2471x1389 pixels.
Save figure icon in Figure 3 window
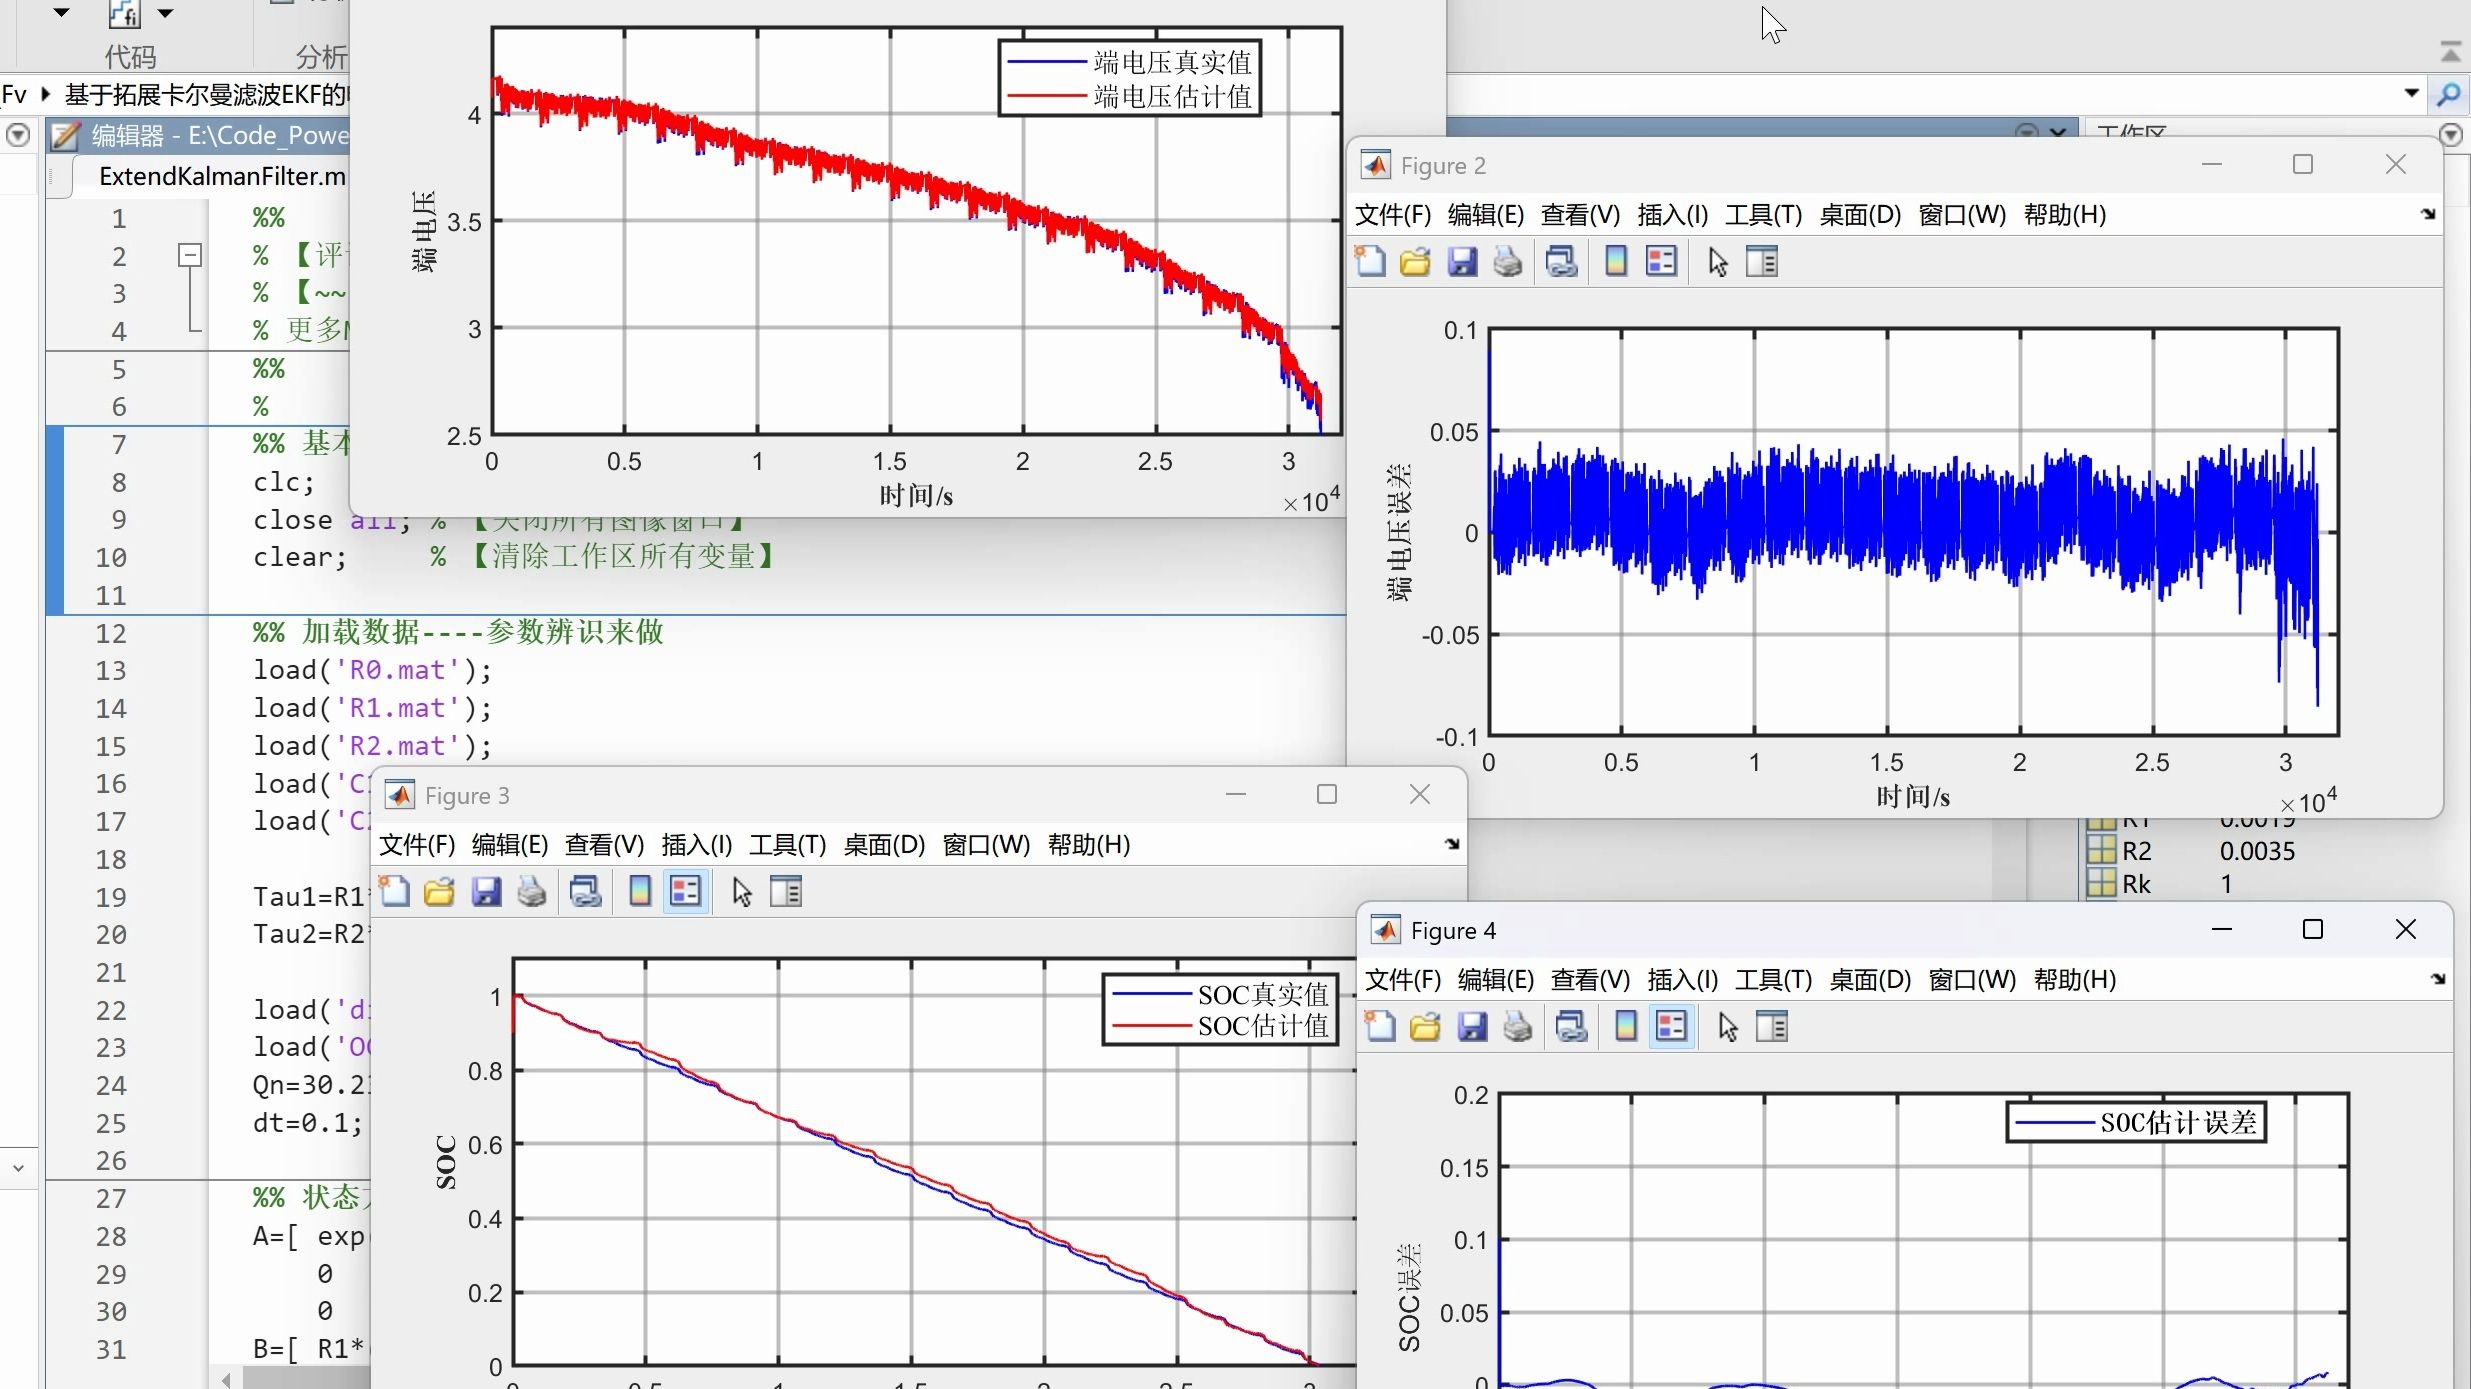point(486,891)
